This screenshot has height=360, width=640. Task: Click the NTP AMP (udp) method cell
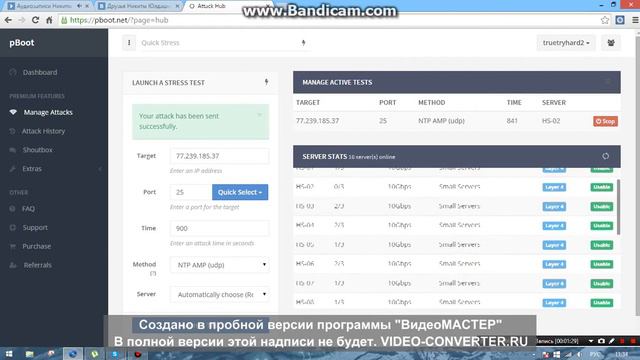click(441, 121)
